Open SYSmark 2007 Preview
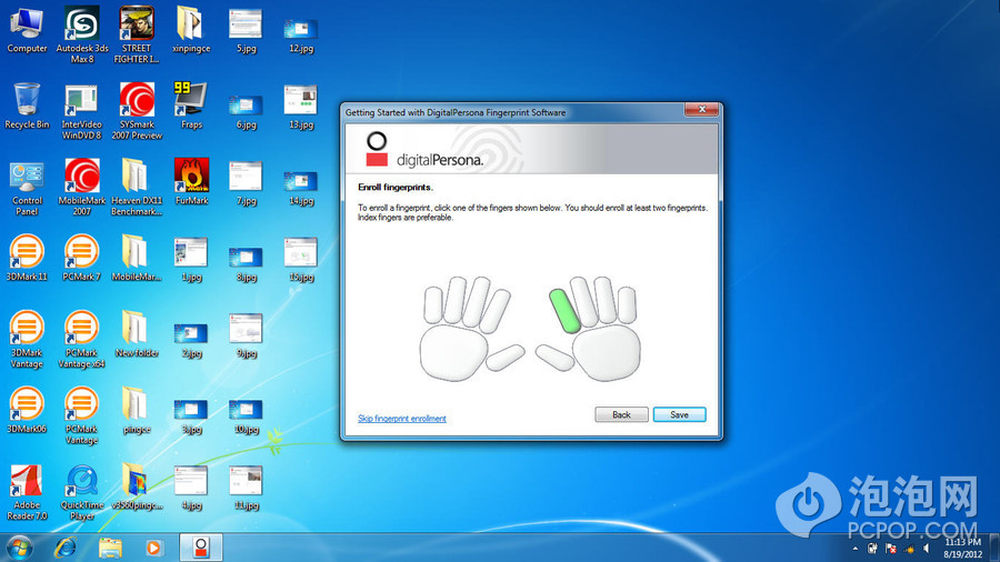Screen dimensions: 1000x562 [x=136, y=111]
